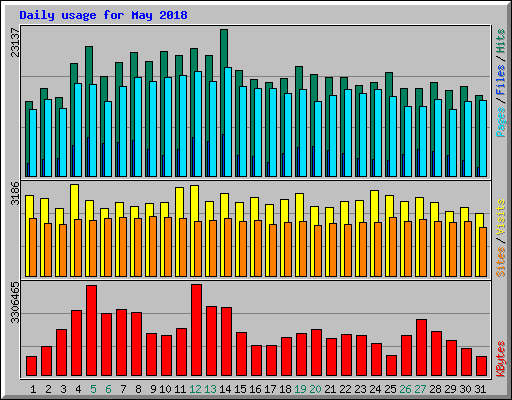Viewport: 512px width, 400px height.
Task: Select day label 1 on the axis
Action: 33,389
